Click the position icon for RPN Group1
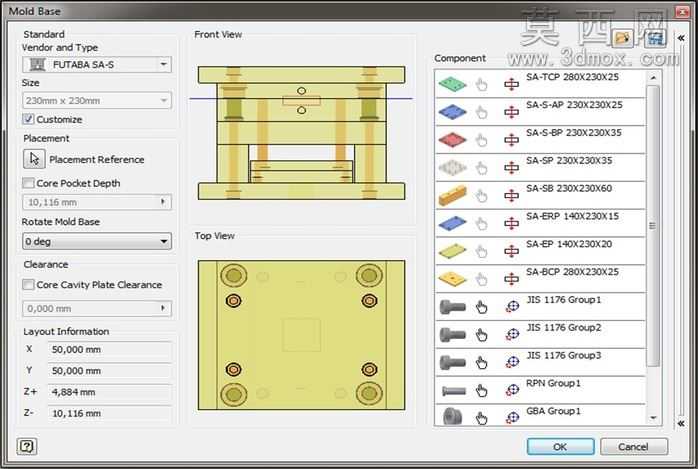The image size is (698, 469). 512,390
